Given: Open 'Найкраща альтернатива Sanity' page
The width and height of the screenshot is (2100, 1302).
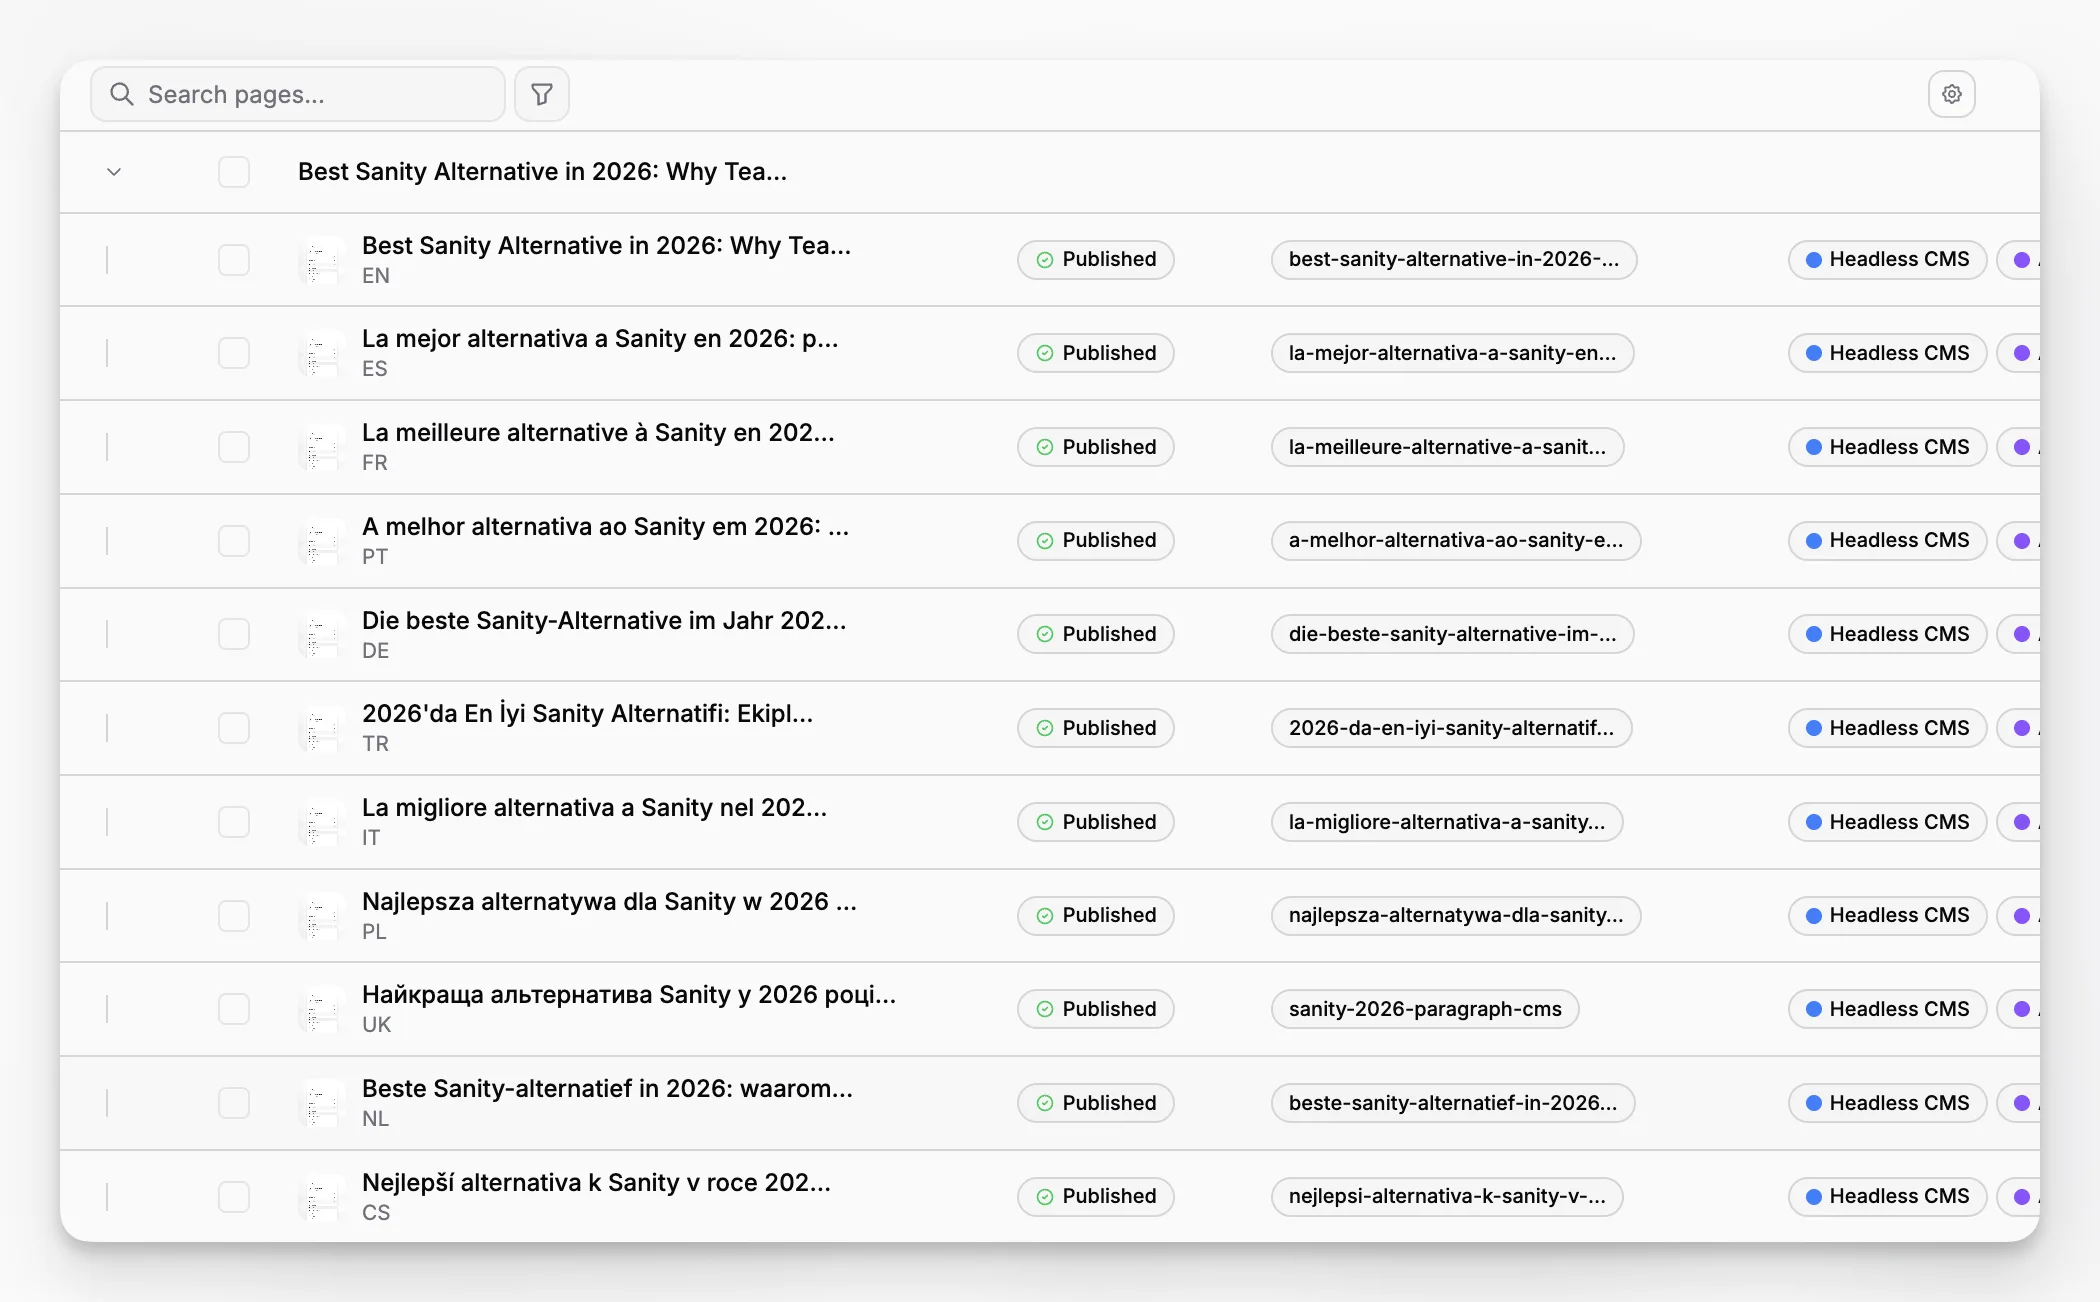Looking at the screenshot, I should [629, 995].
